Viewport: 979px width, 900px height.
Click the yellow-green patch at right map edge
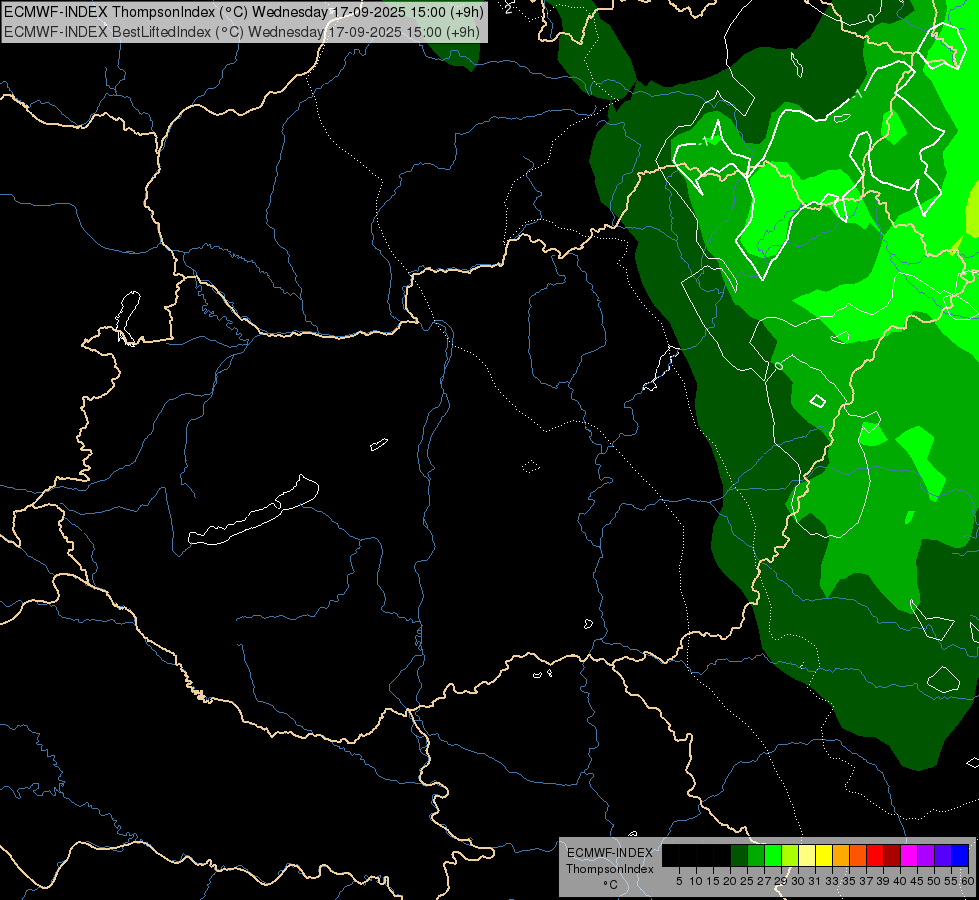(972, 208)
